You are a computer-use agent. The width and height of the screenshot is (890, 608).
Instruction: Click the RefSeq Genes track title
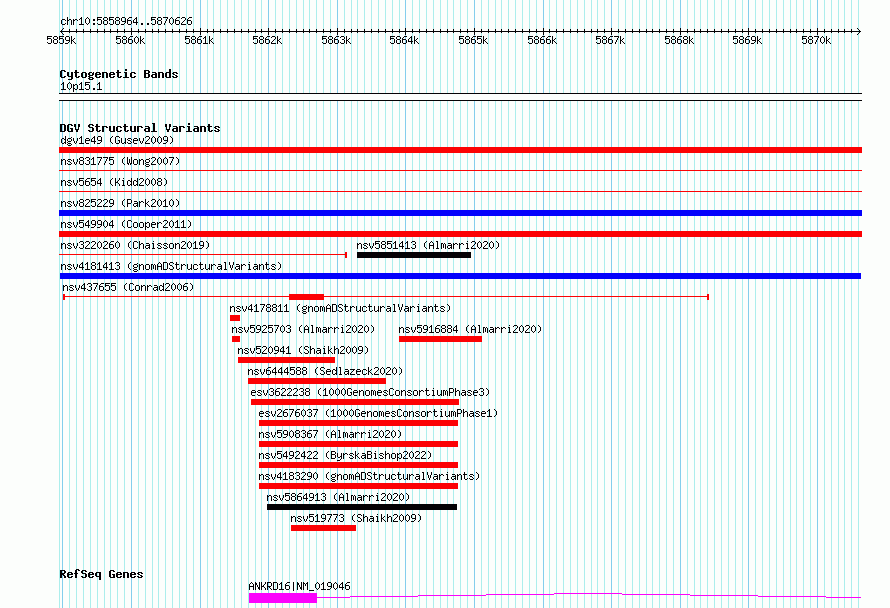(x=101, y=574)
